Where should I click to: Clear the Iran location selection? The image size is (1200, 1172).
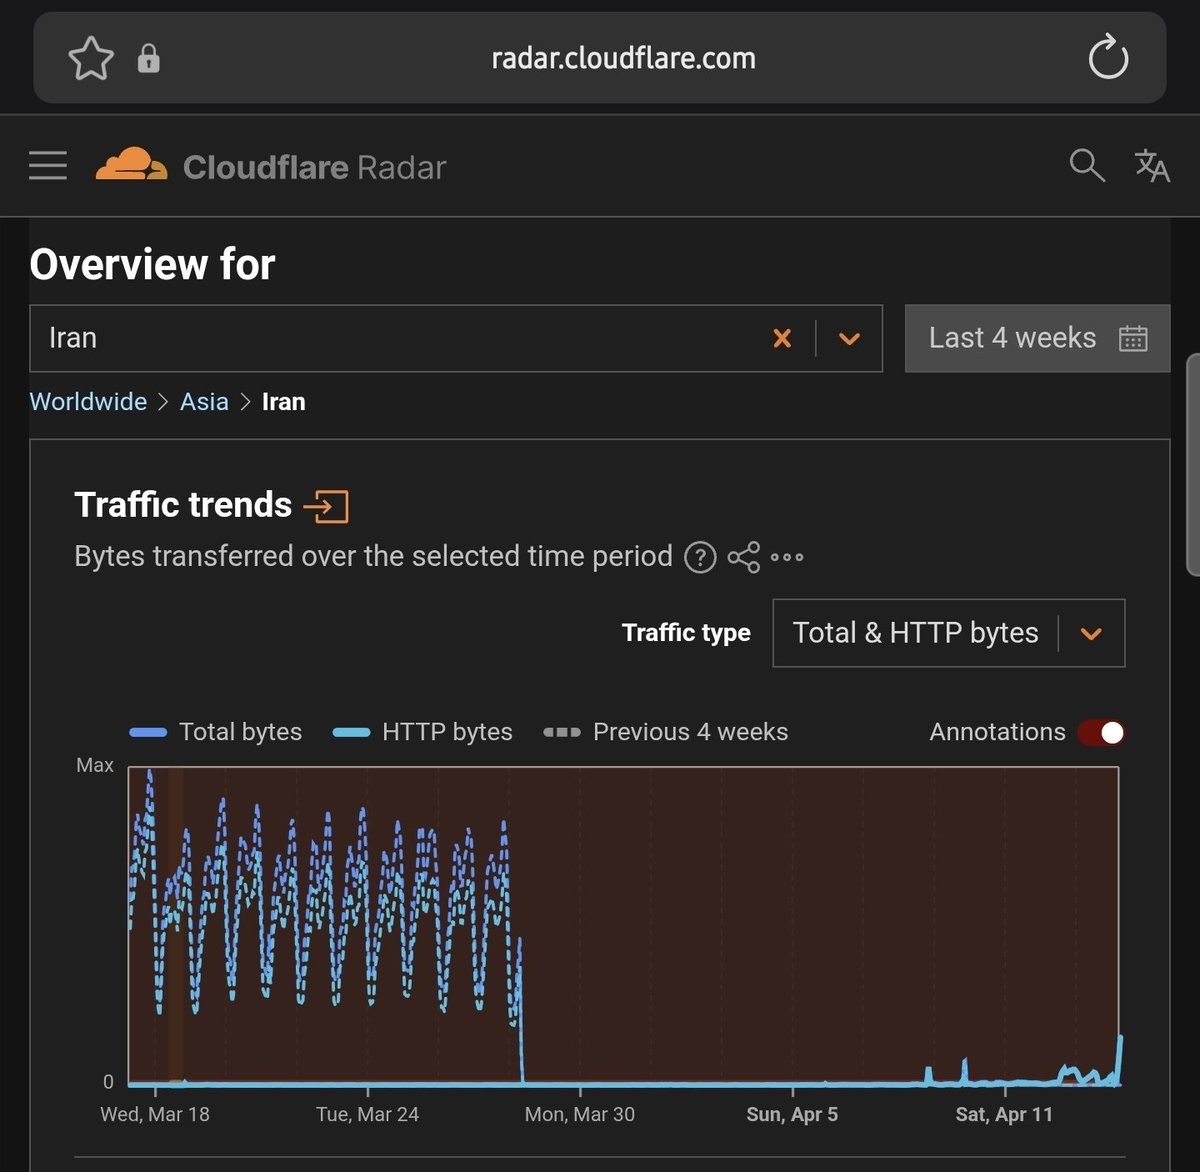[782, 339]
